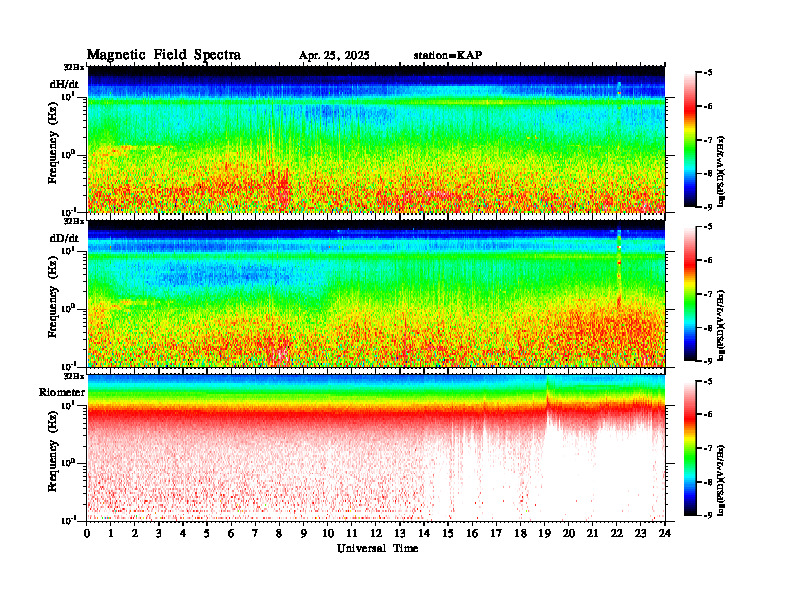Click hour 7 on the time axis
The width and height of the screenshot is (792, 612).
[x=256, y=533]
